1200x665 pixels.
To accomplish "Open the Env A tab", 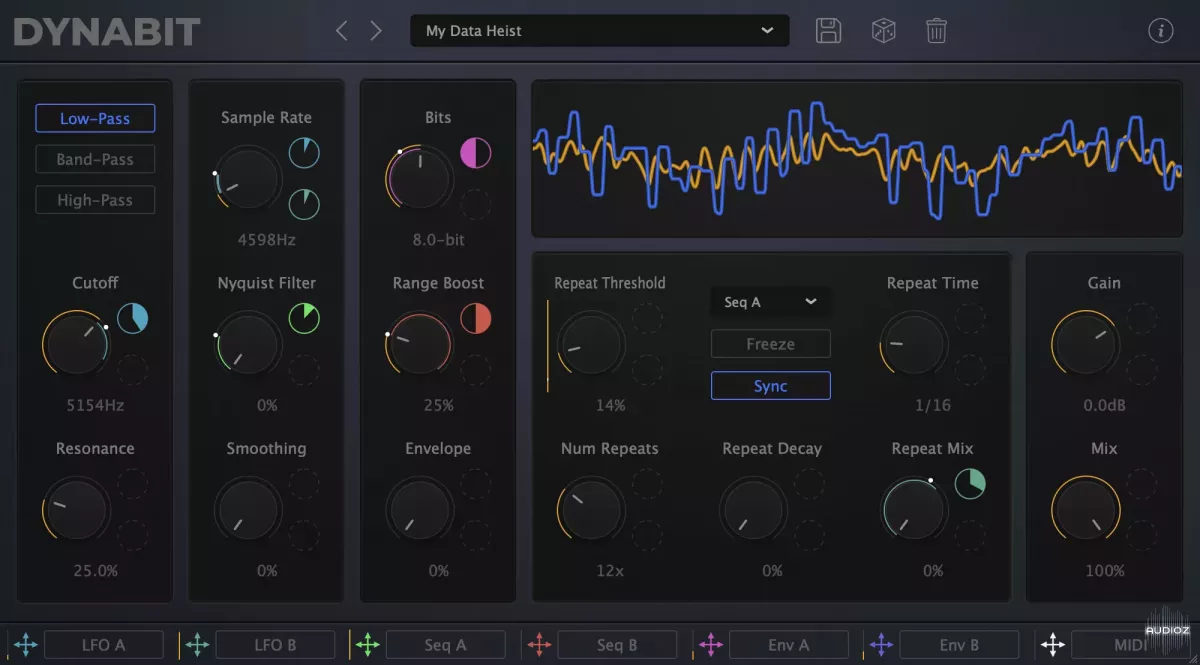I will click(x=788, y=645).
